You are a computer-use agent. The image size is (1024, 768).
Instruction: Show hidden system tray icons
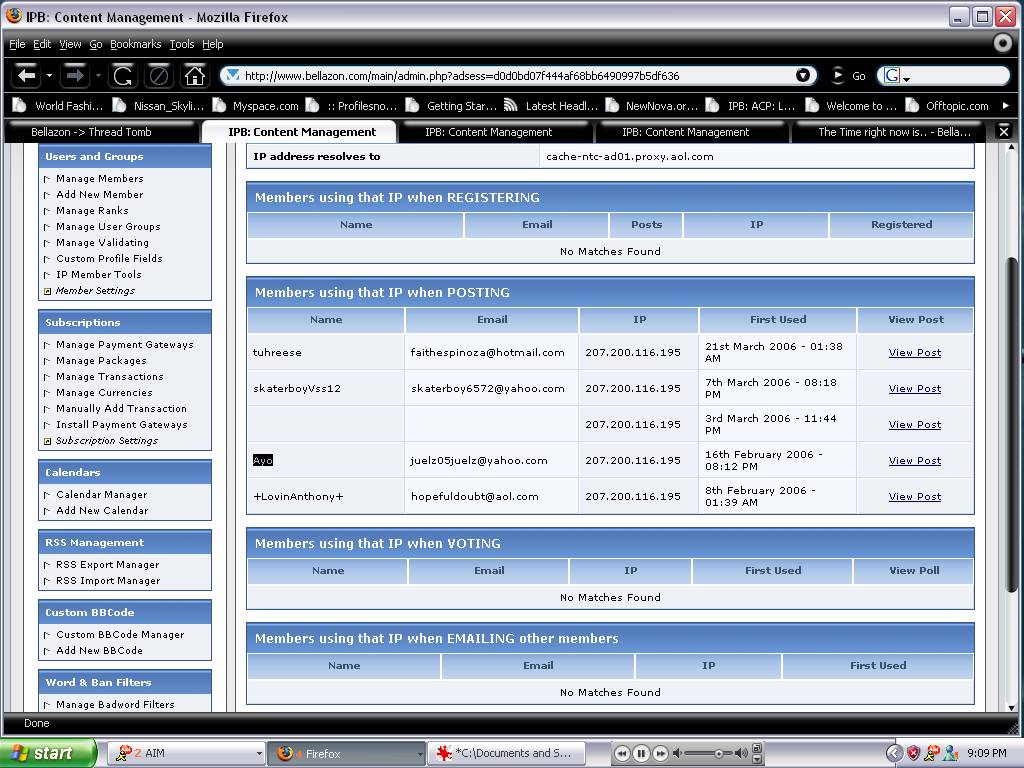pyautogui.click(x=894, y=753)
